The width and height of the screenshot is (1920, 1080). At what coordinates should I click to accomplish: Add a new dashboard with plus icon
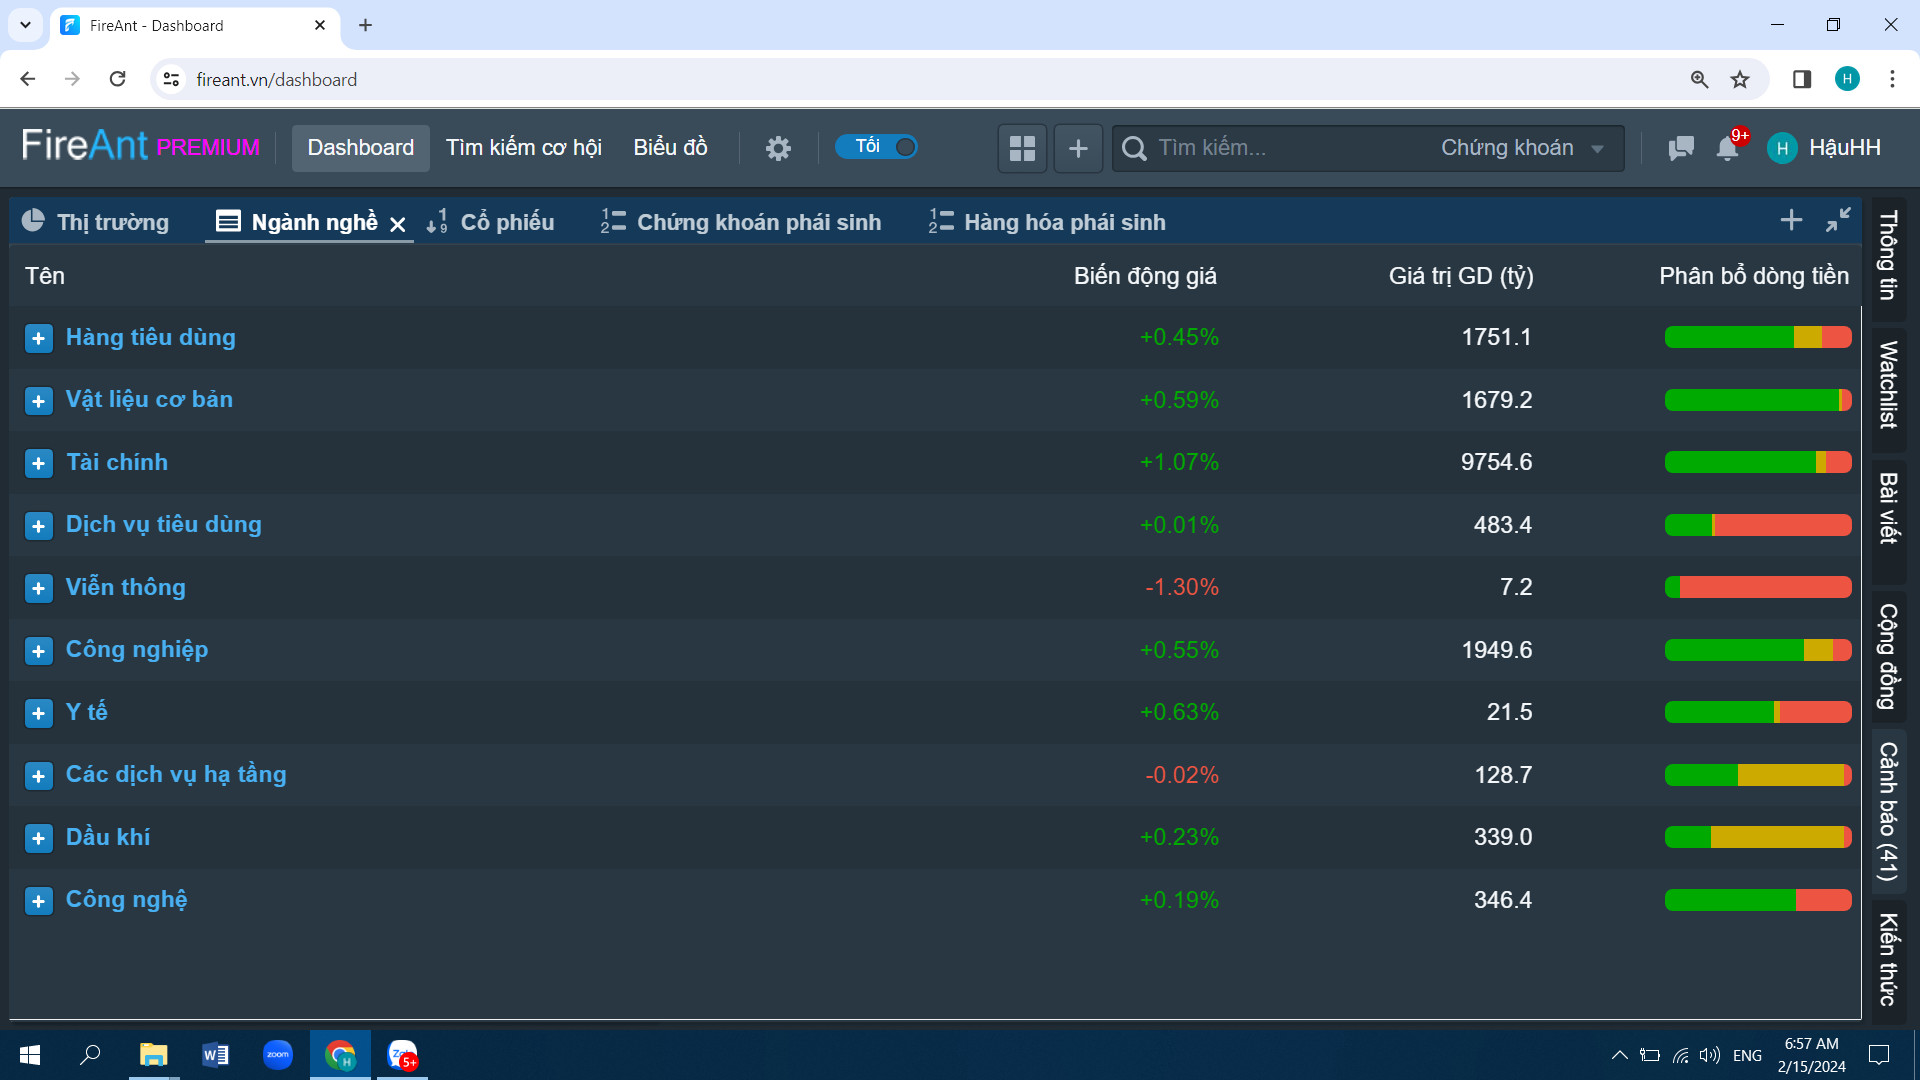[1078, 148]
